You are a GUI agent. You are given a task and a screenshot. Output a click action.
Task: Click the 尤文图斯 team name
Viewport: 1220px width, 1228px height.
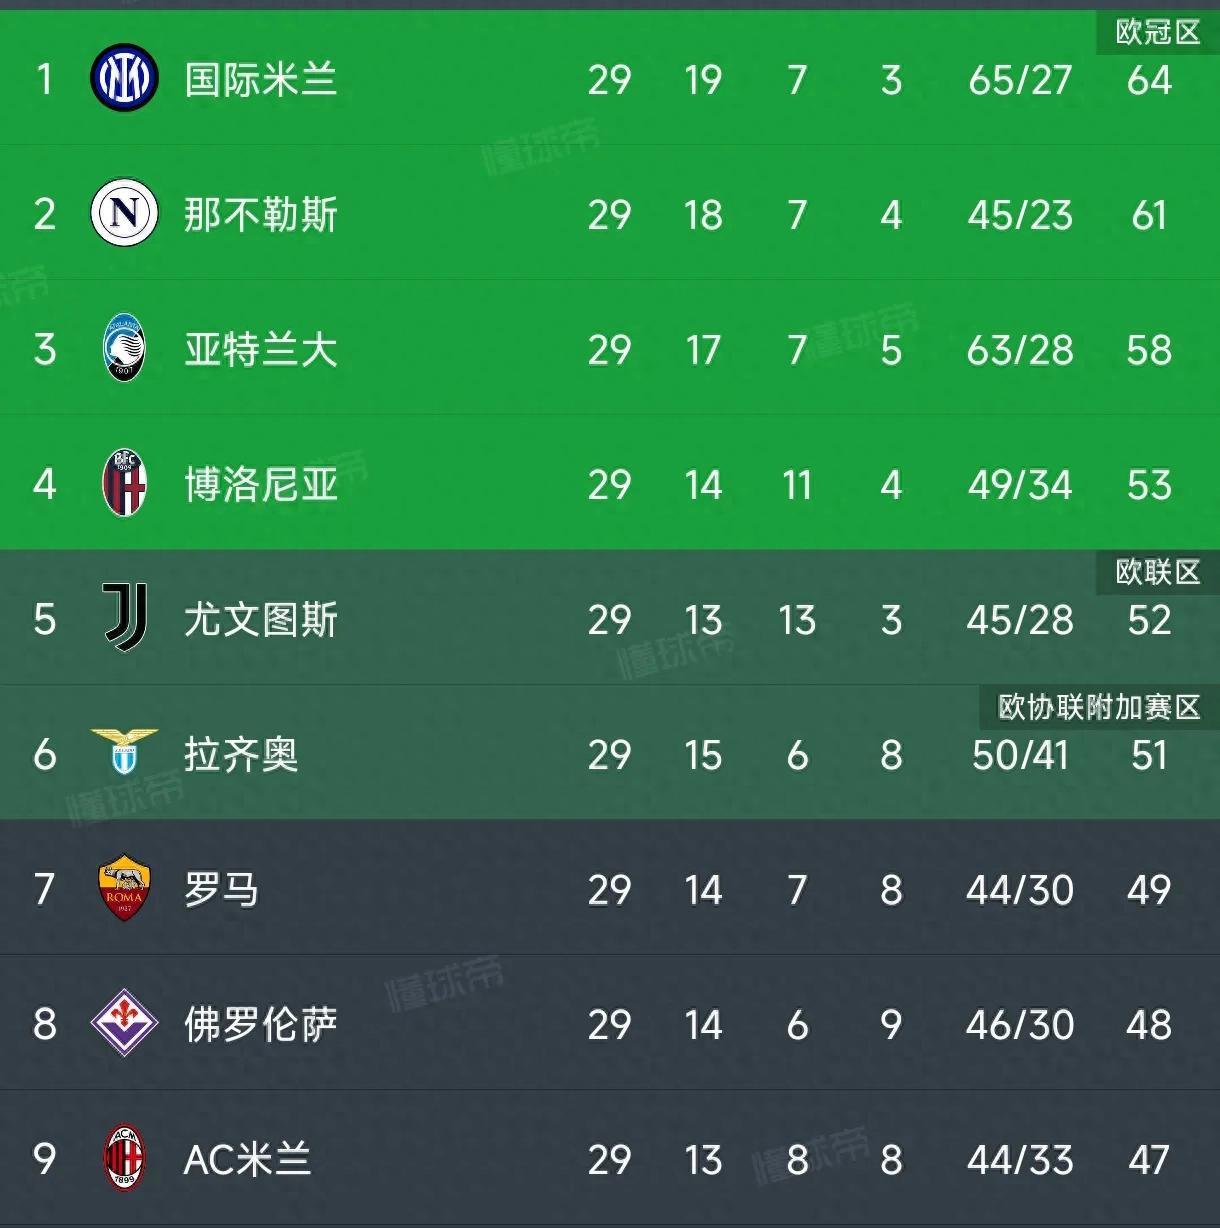pos(261,620)
